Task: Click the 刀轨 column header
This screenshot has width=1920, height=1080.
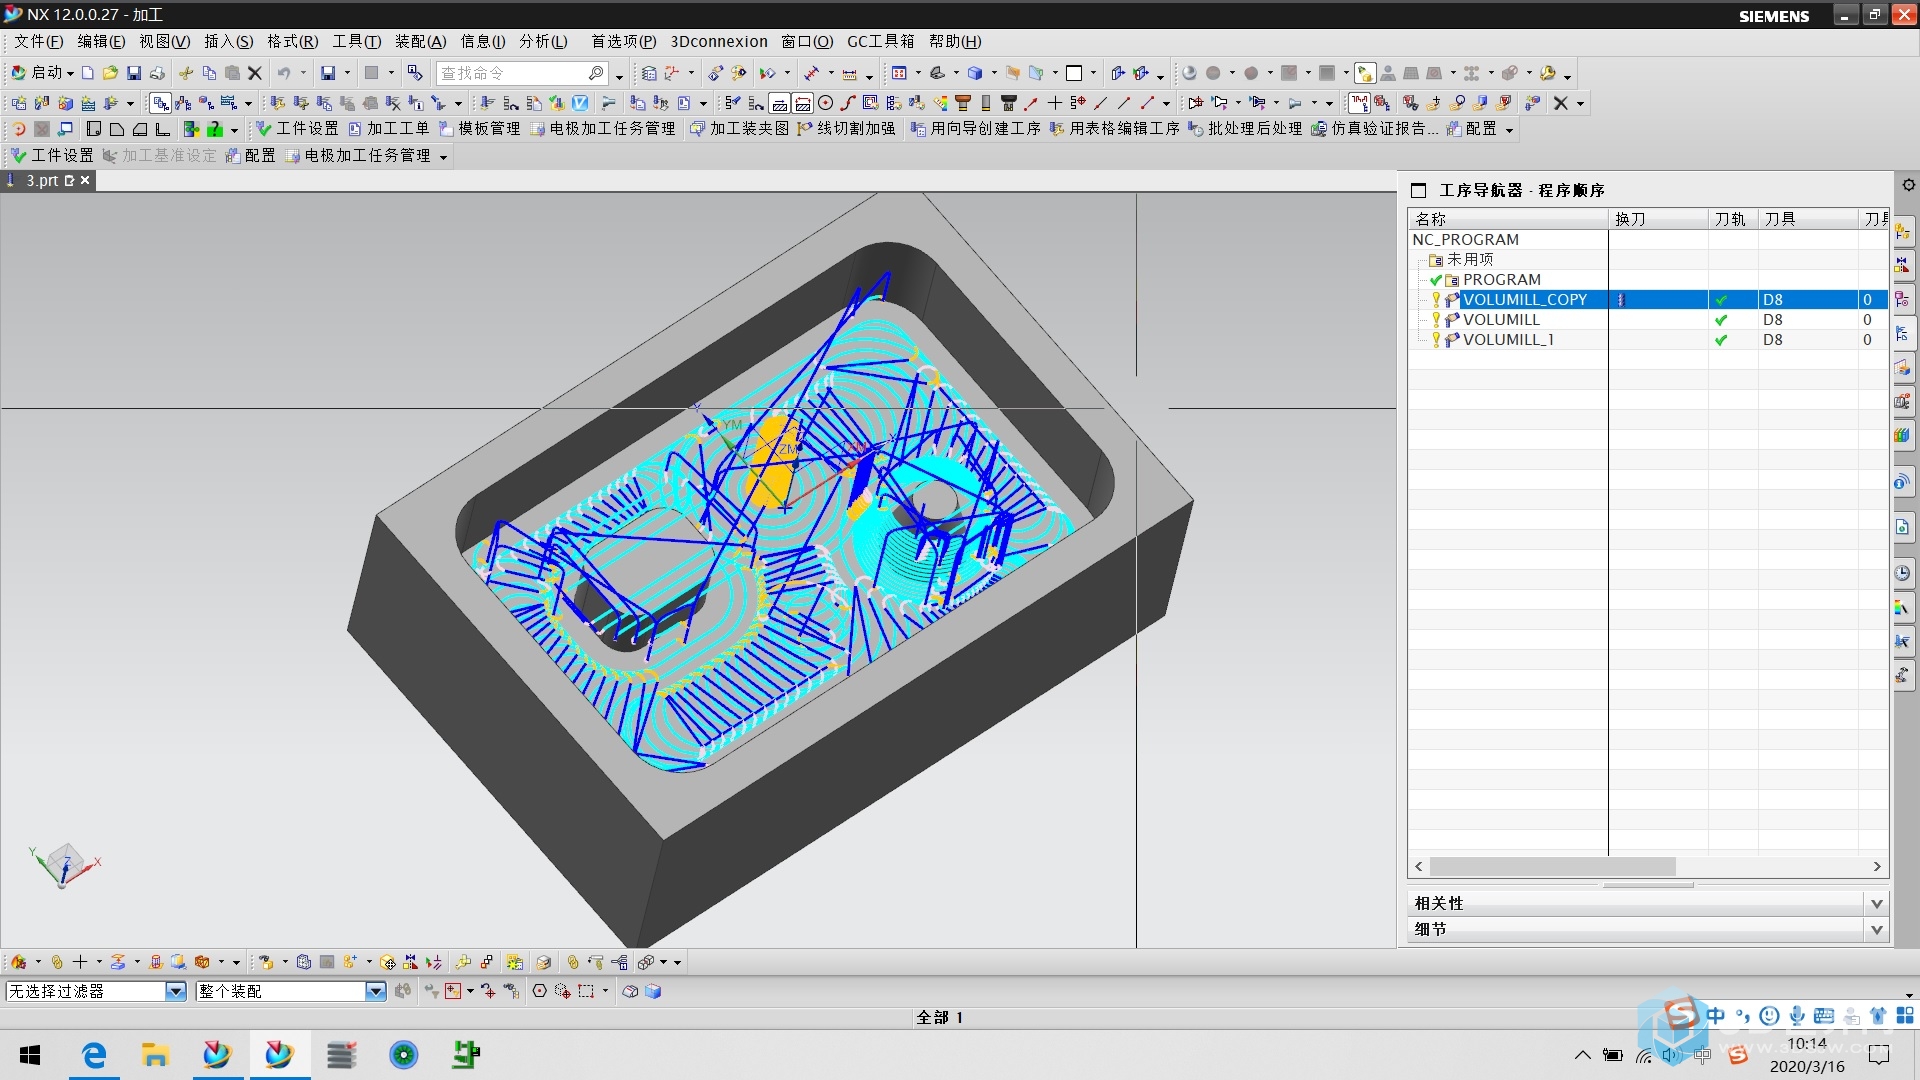Action: point(1731,219)
